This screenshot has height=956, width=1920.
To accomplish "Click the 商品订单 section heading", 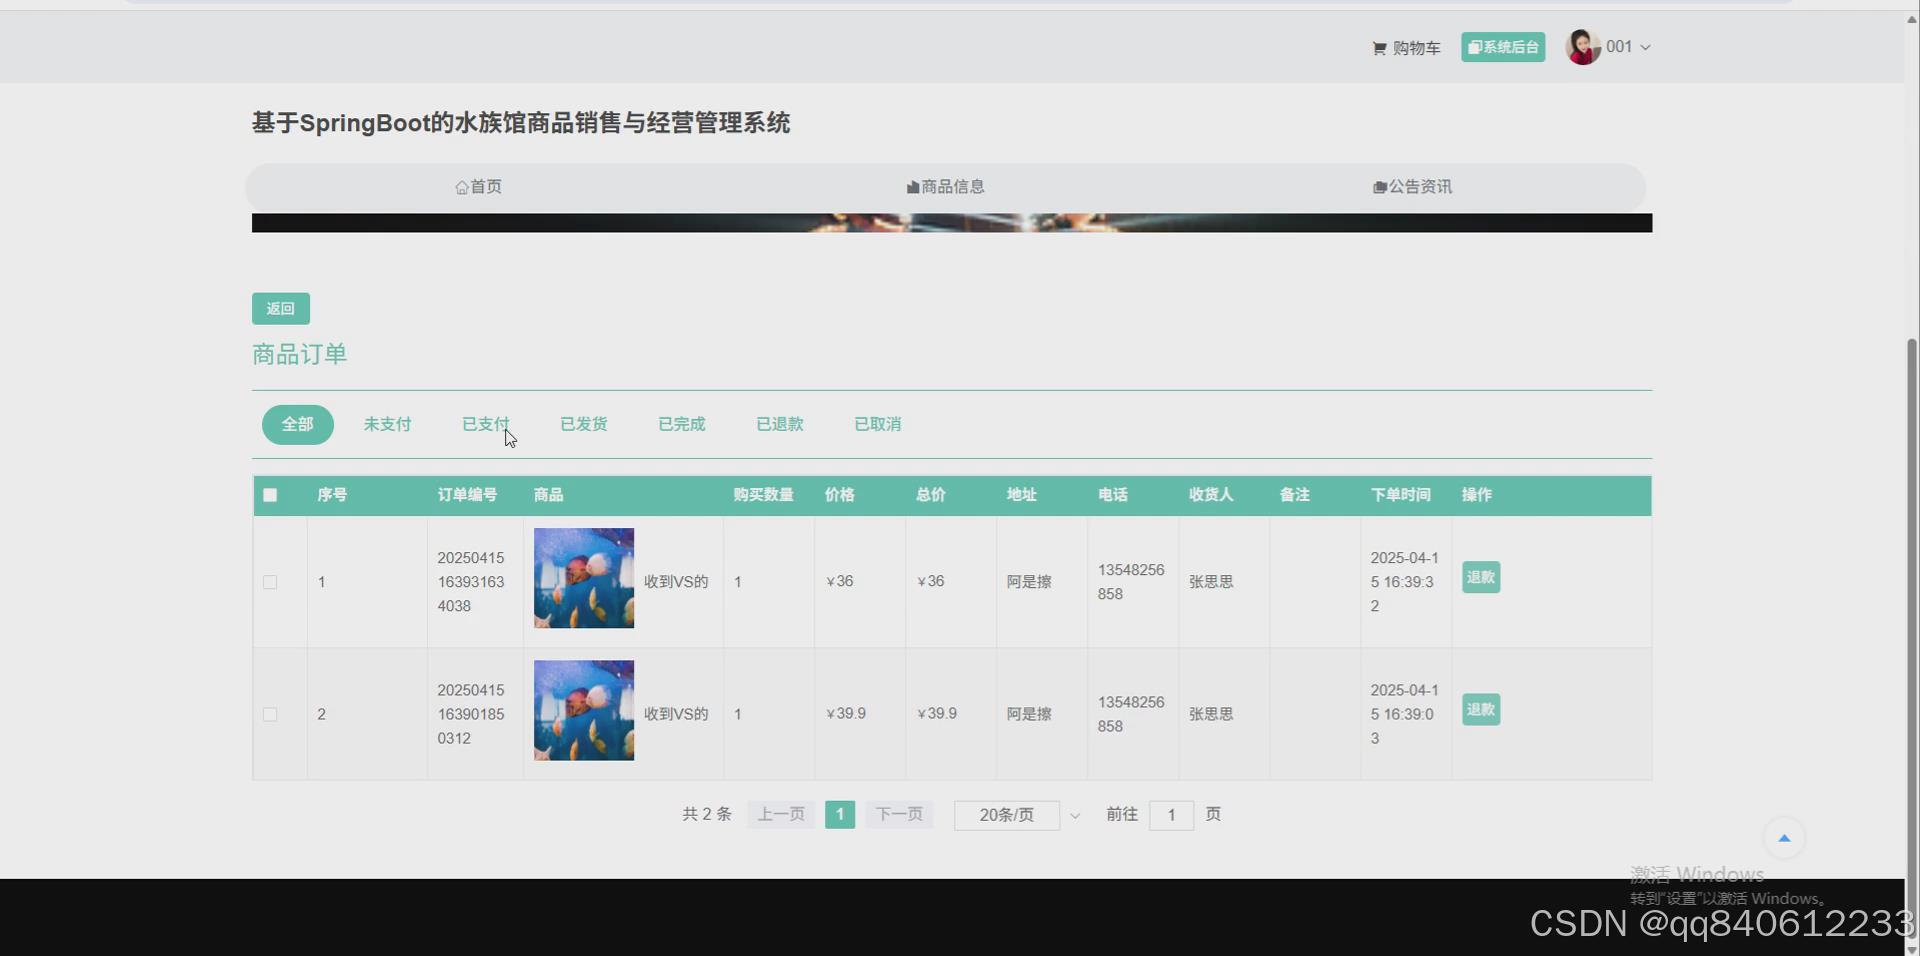I will coord(299,354).
